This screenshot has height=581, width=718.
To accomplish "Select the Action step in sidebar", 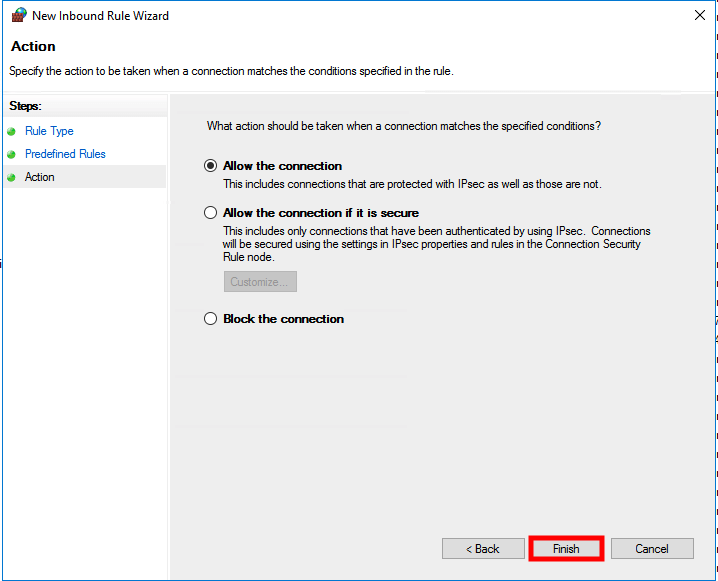I will [x=40, y=177].
